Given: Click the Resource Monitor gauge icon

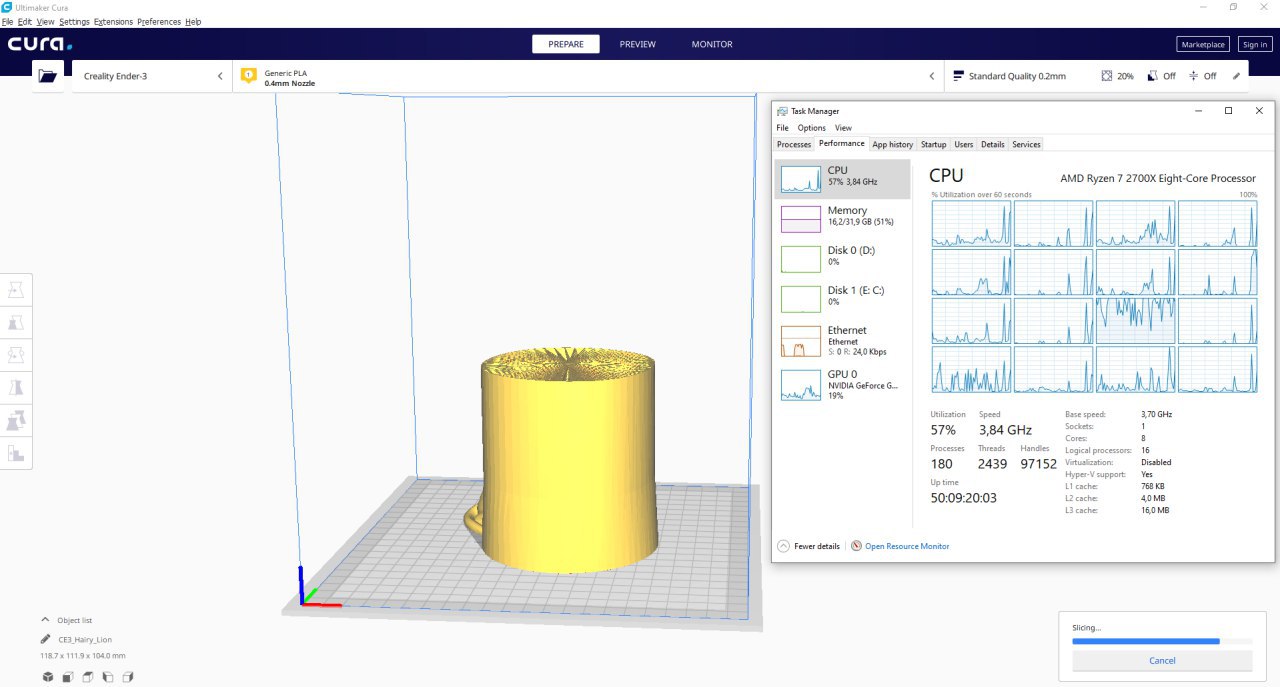Looking at the screenshot, I should coord(856,546).
